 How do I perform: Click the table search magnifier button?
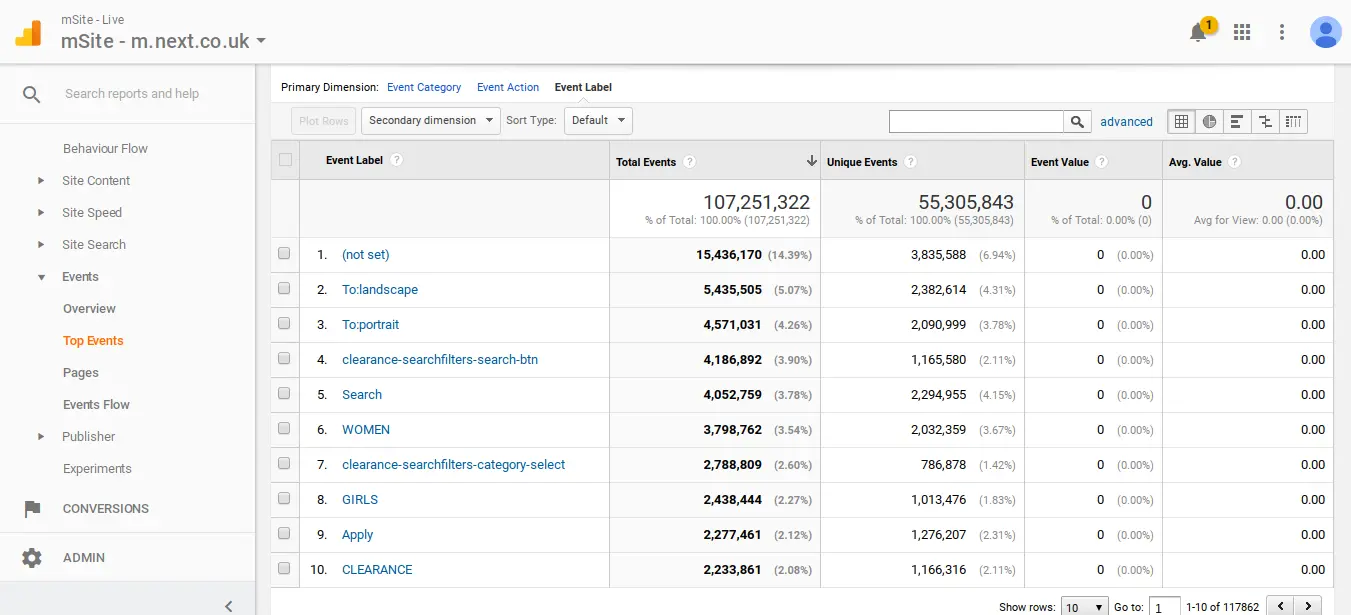click(x=1077, y=121)
